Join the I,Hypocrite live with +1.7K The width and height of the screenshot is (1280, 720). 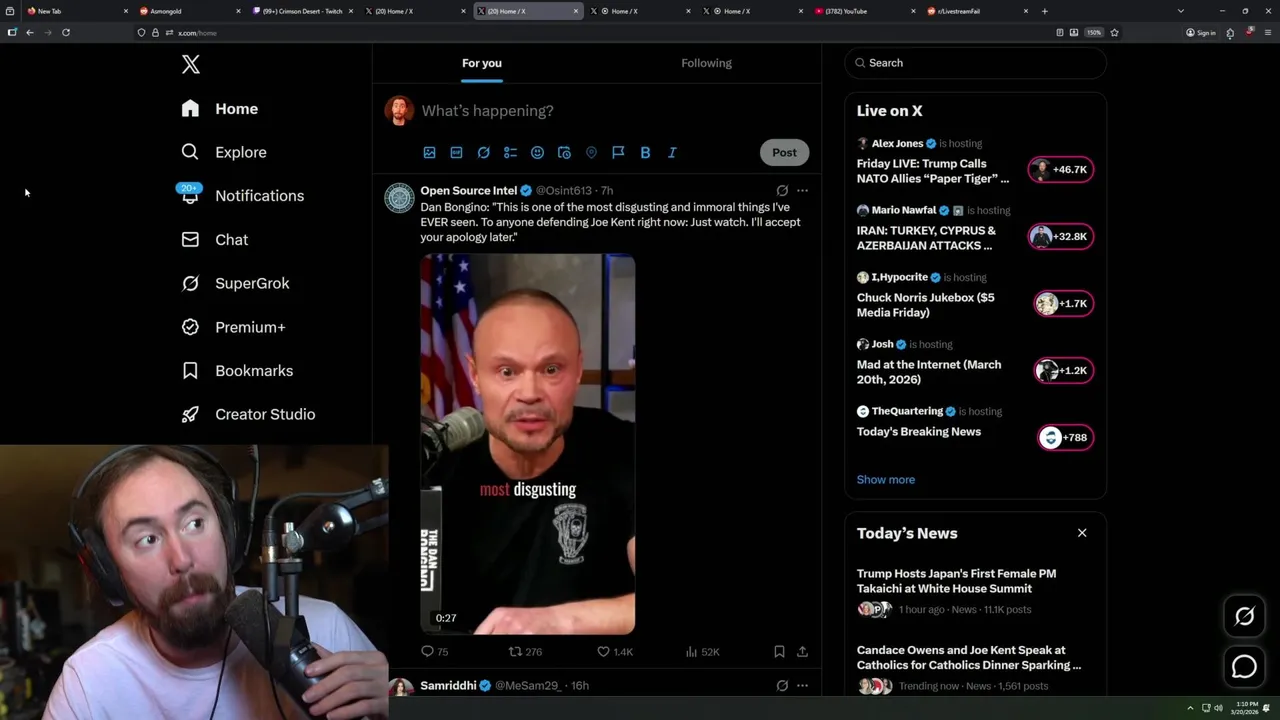(1064, 304)
